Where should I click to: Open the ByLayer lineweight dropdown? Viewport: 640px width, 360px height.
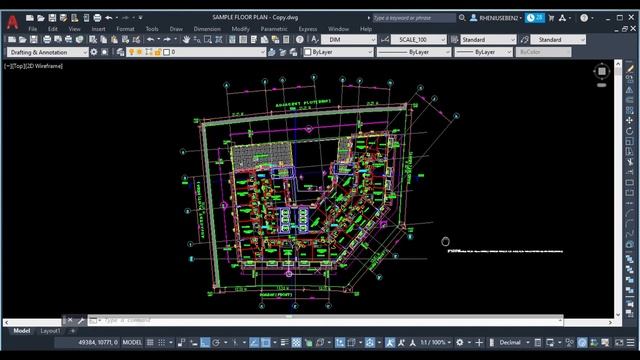click(x=483, y=52)
